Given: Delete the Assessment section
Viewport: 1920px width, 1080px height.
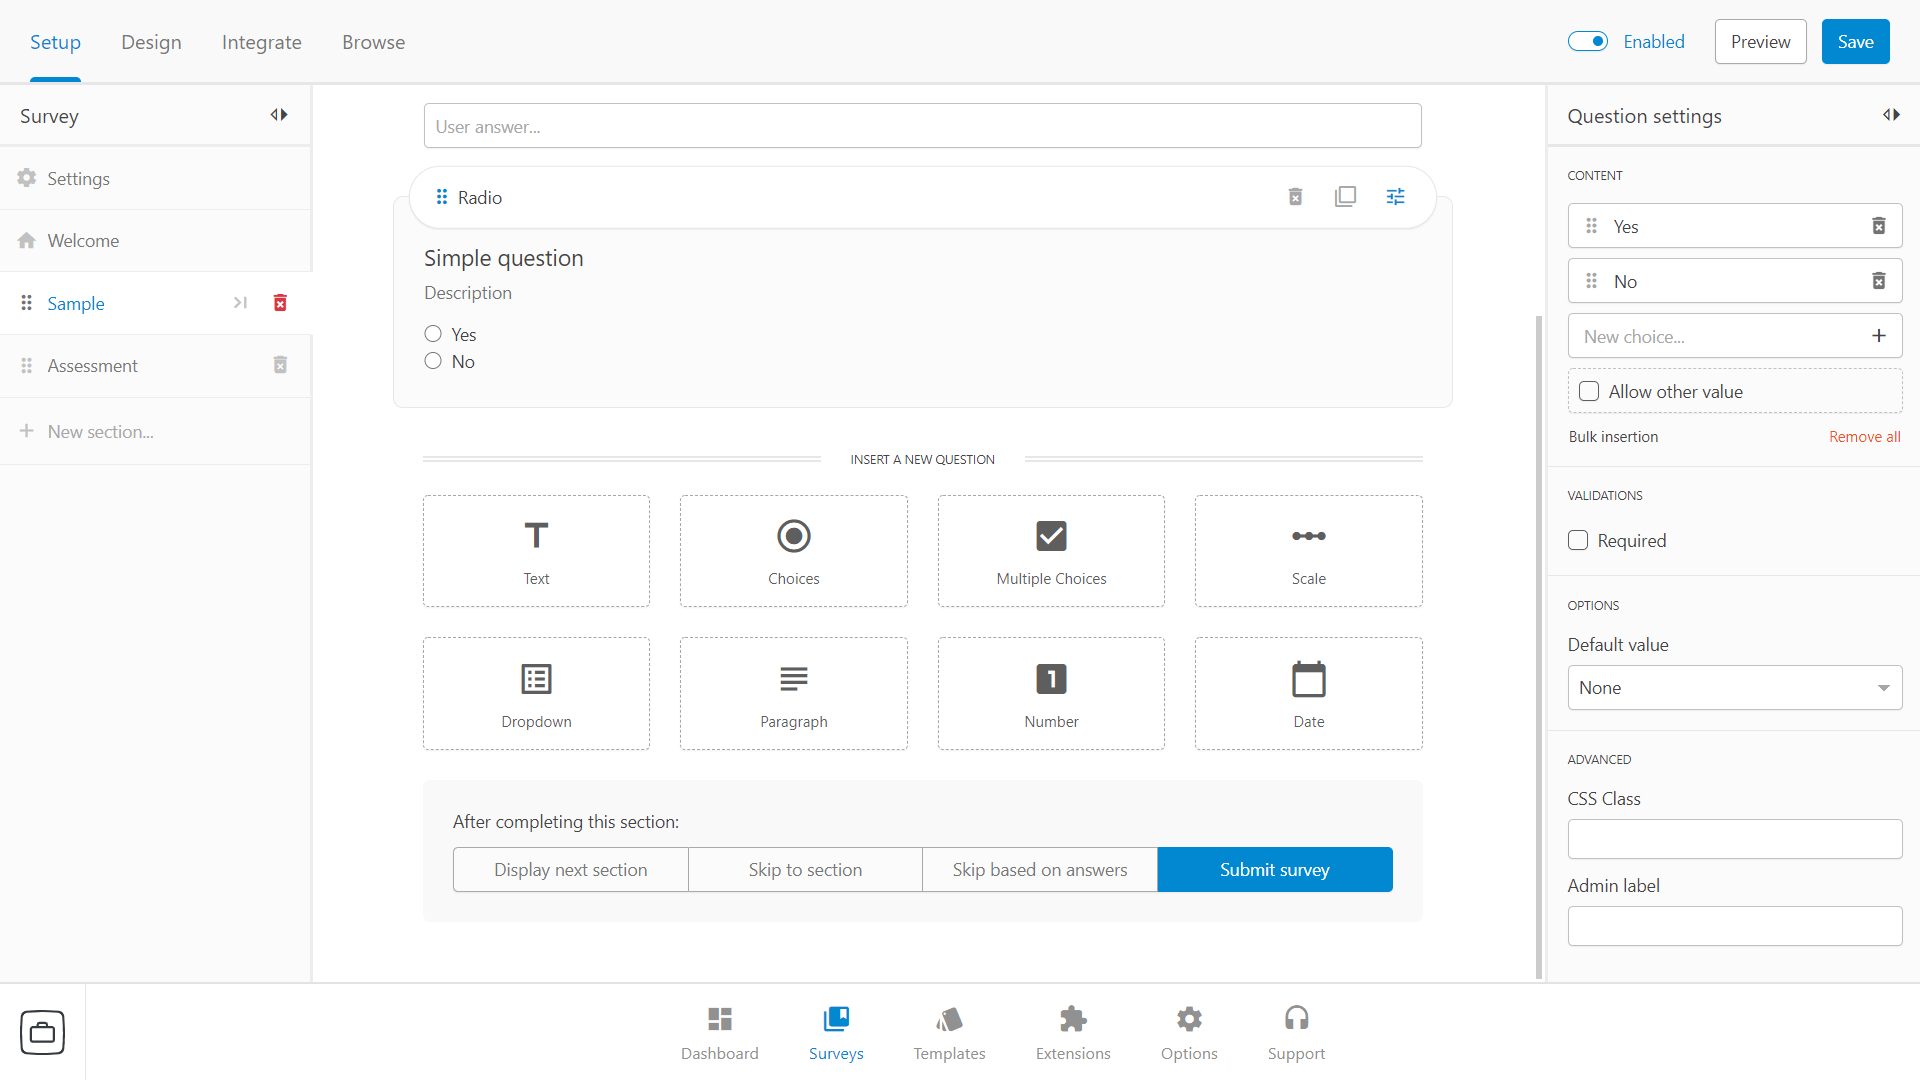Looking at the screenshot, I should (x=280, y=365).
